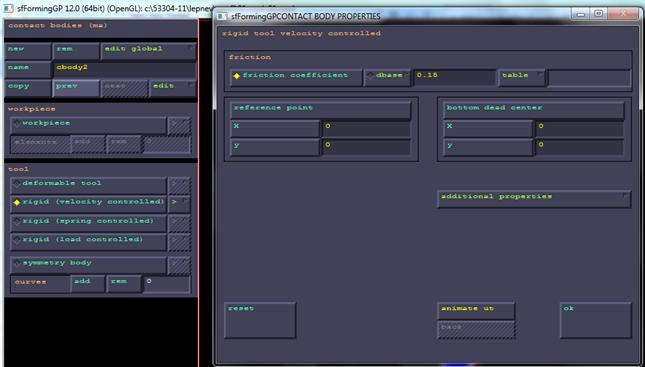
Task: Click the prev contact body button
Action: 76,88
